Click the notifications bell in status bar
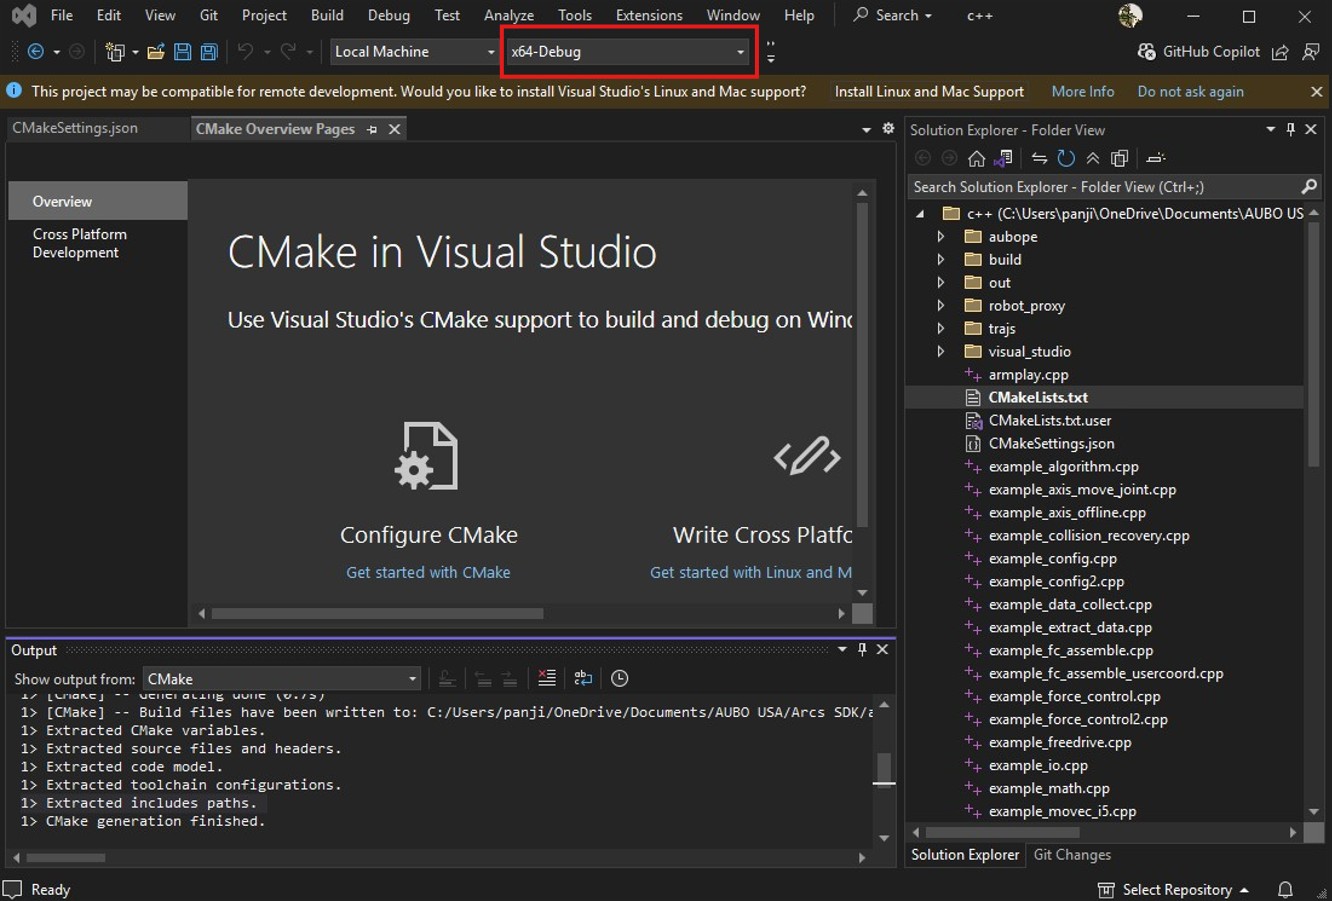This screenshot has height=901, width=1332. pyautogui.click(x=1286, y=890)
